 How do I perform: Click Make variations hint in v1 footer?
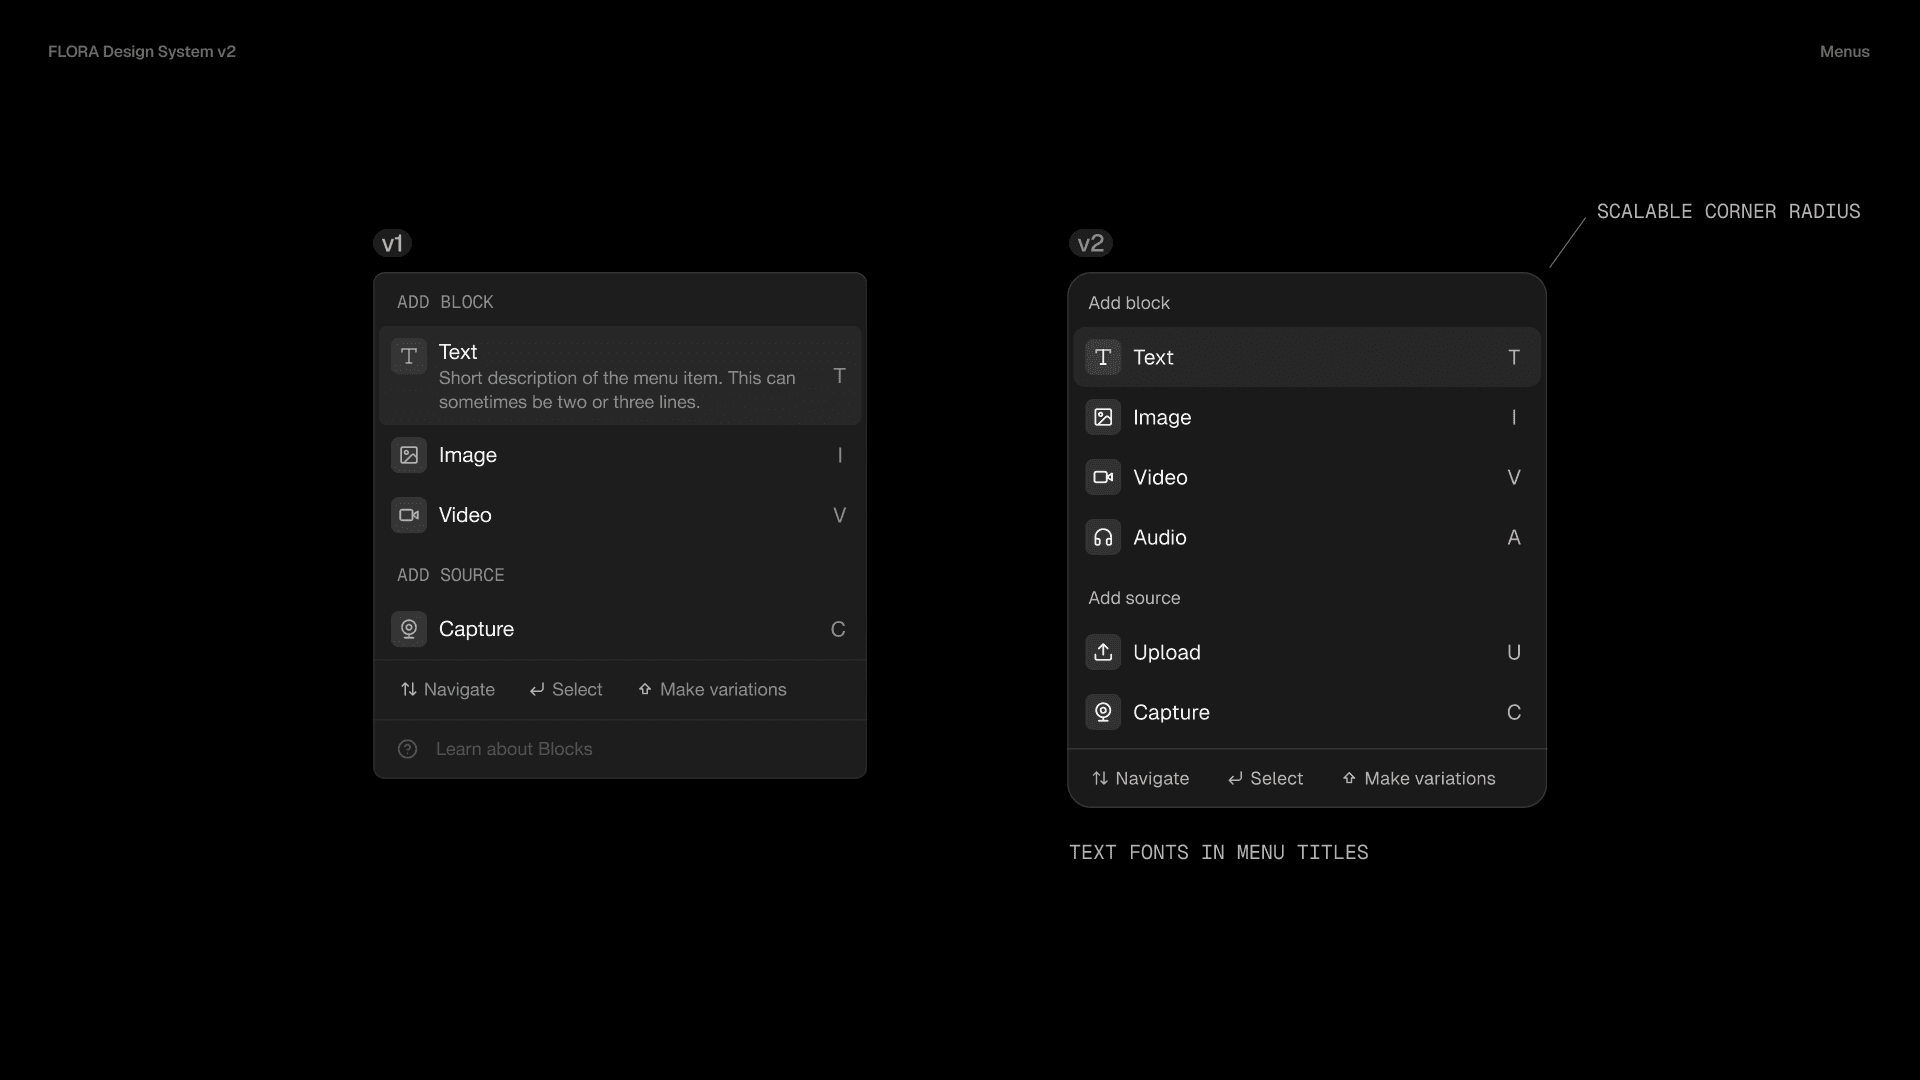pyautogui.click(x=712, y=690)
